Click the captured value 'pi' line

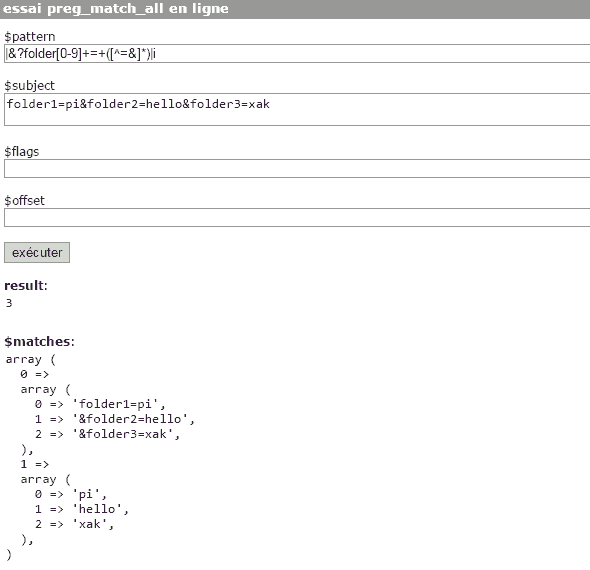pos(71,494)
